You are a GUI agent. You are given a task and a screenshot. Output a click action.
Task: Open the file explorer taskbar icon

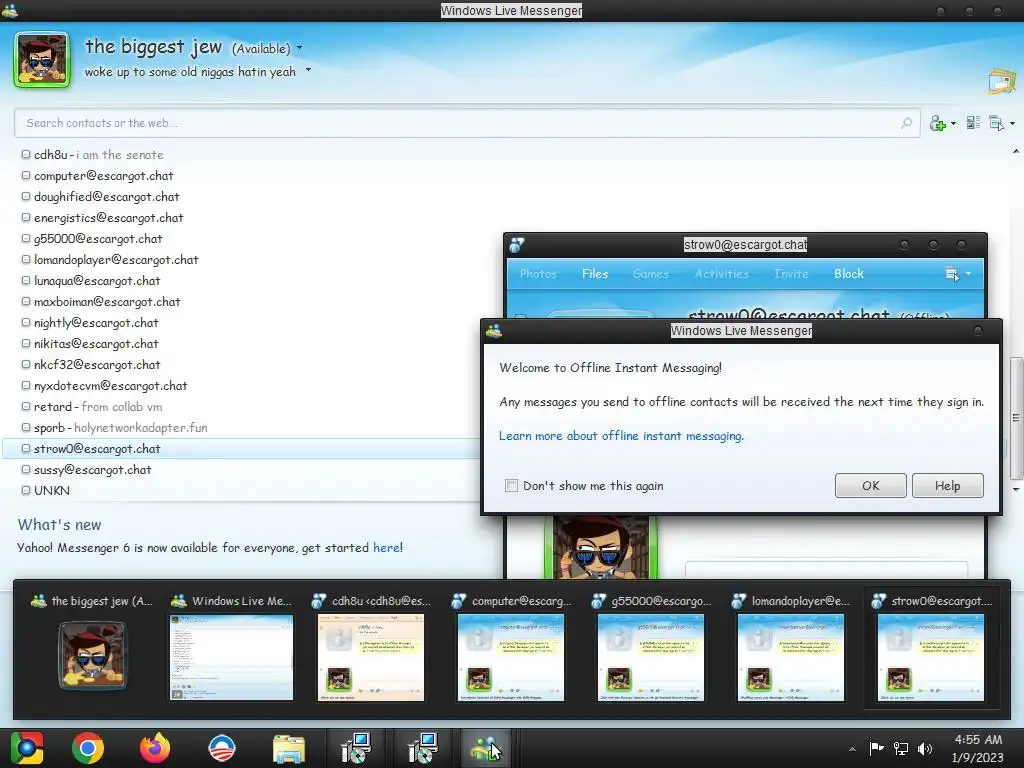[288, 748]
